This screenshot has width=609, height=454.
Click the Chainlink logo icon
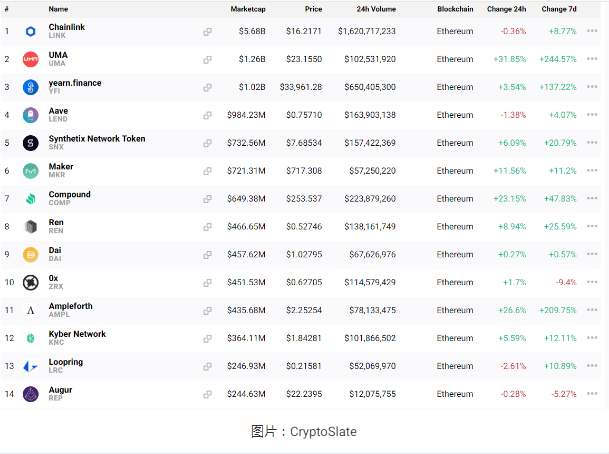pos(30,32)
